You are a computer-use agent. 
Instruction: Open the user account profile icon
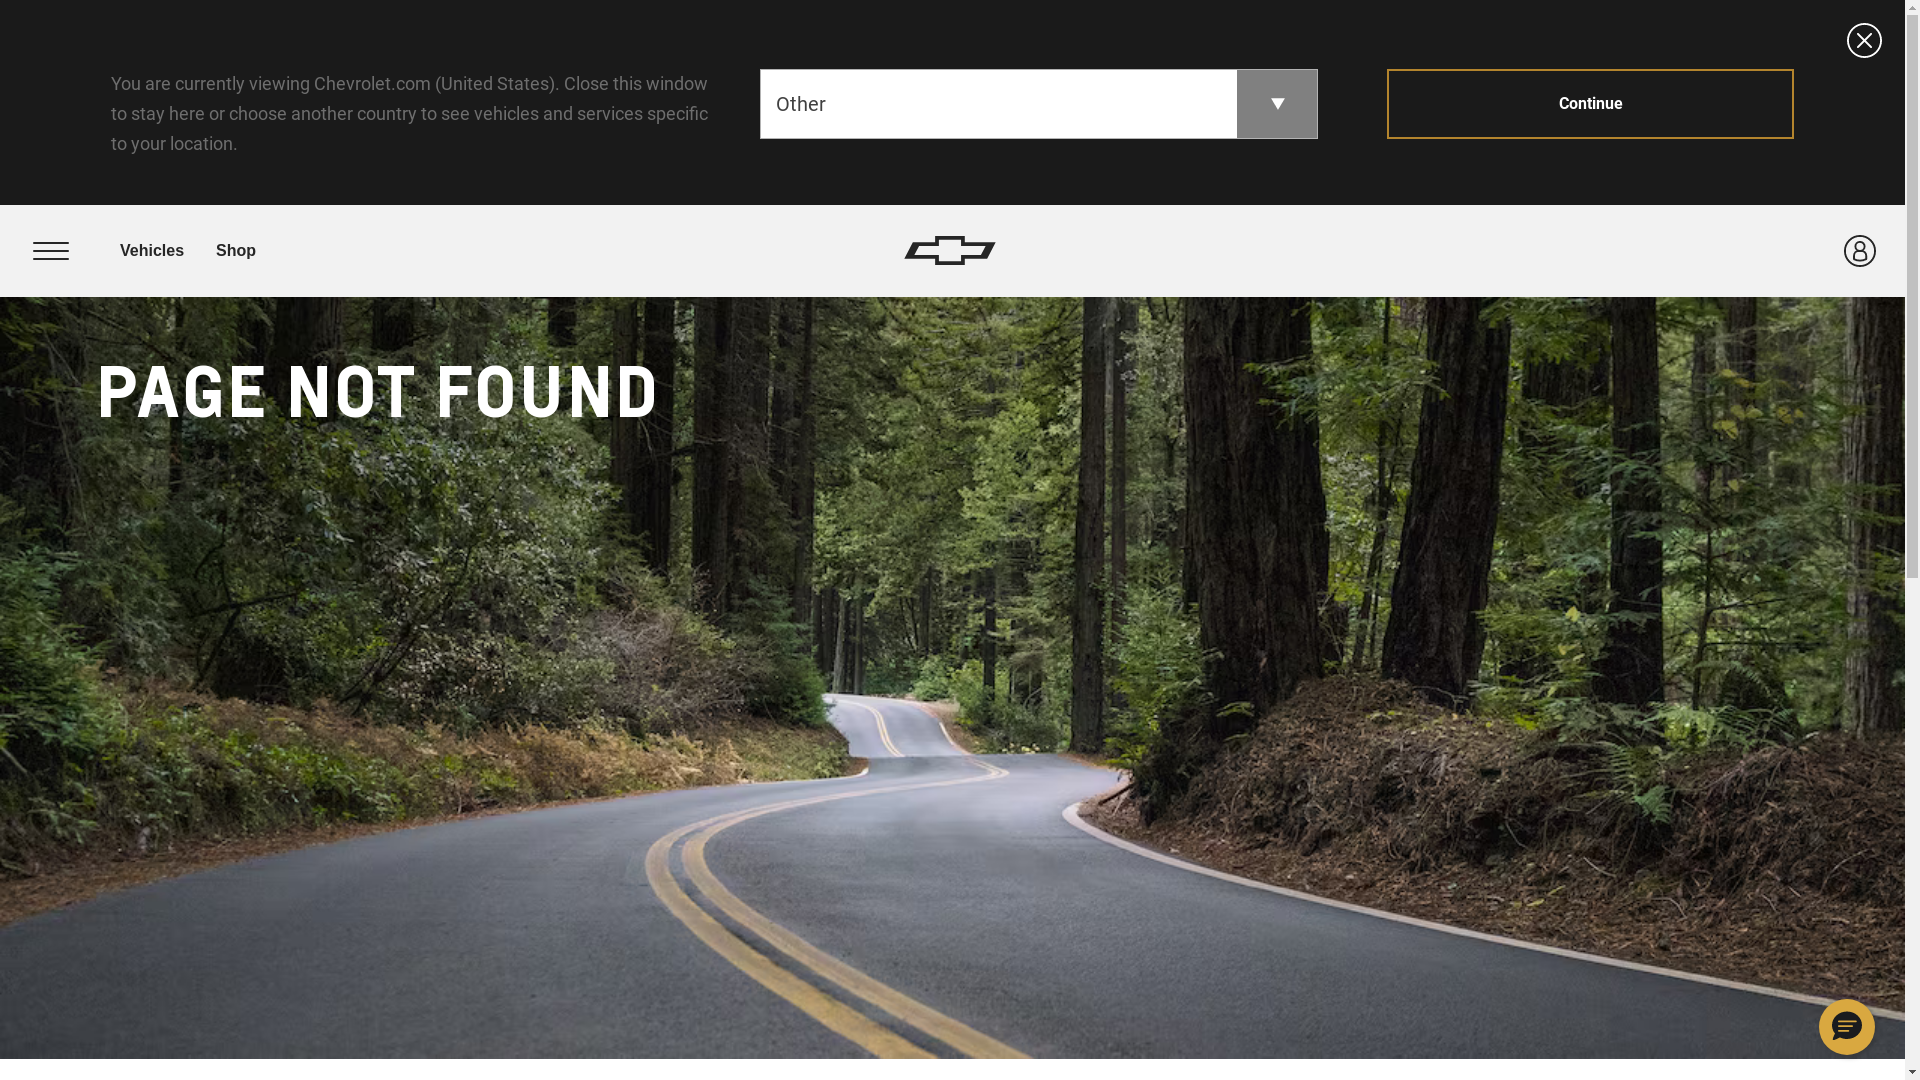1859,251
